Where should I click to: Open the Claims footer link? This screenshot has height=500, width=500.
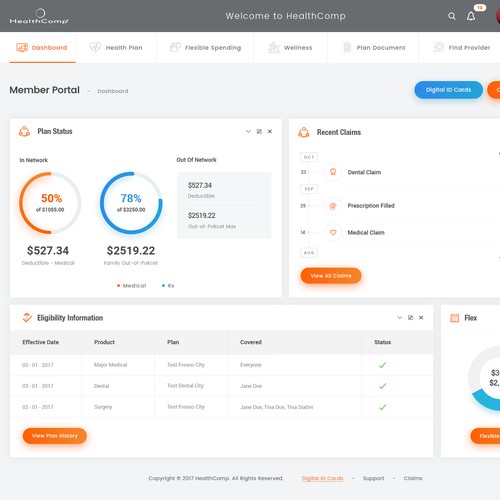(x=413, y=478)
